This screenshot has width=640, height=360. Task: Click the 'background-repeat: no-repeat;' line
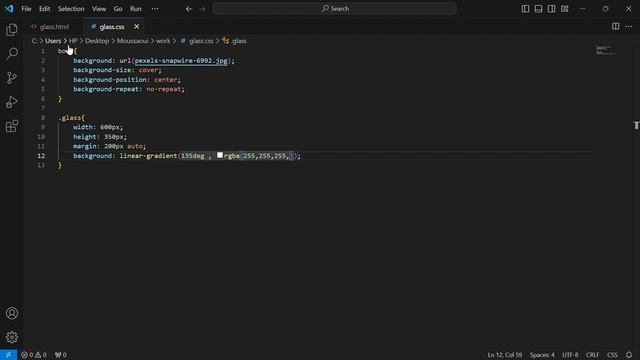click(x=129, y=89)
